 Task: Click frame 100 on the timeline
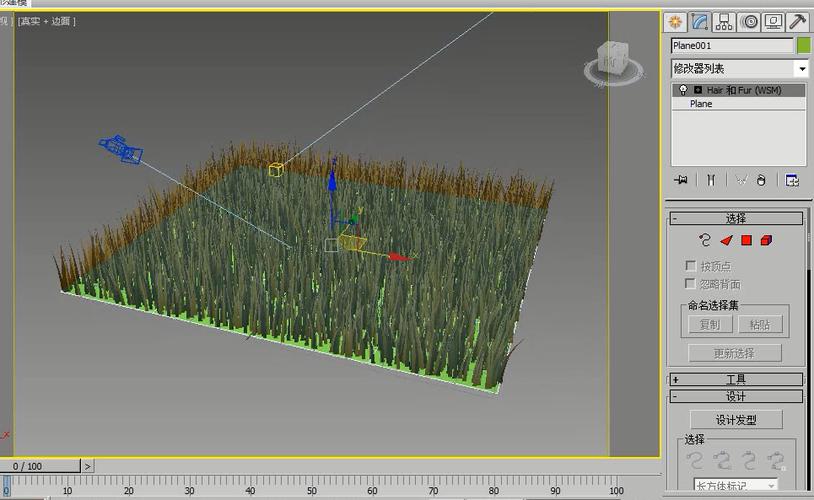616,490
